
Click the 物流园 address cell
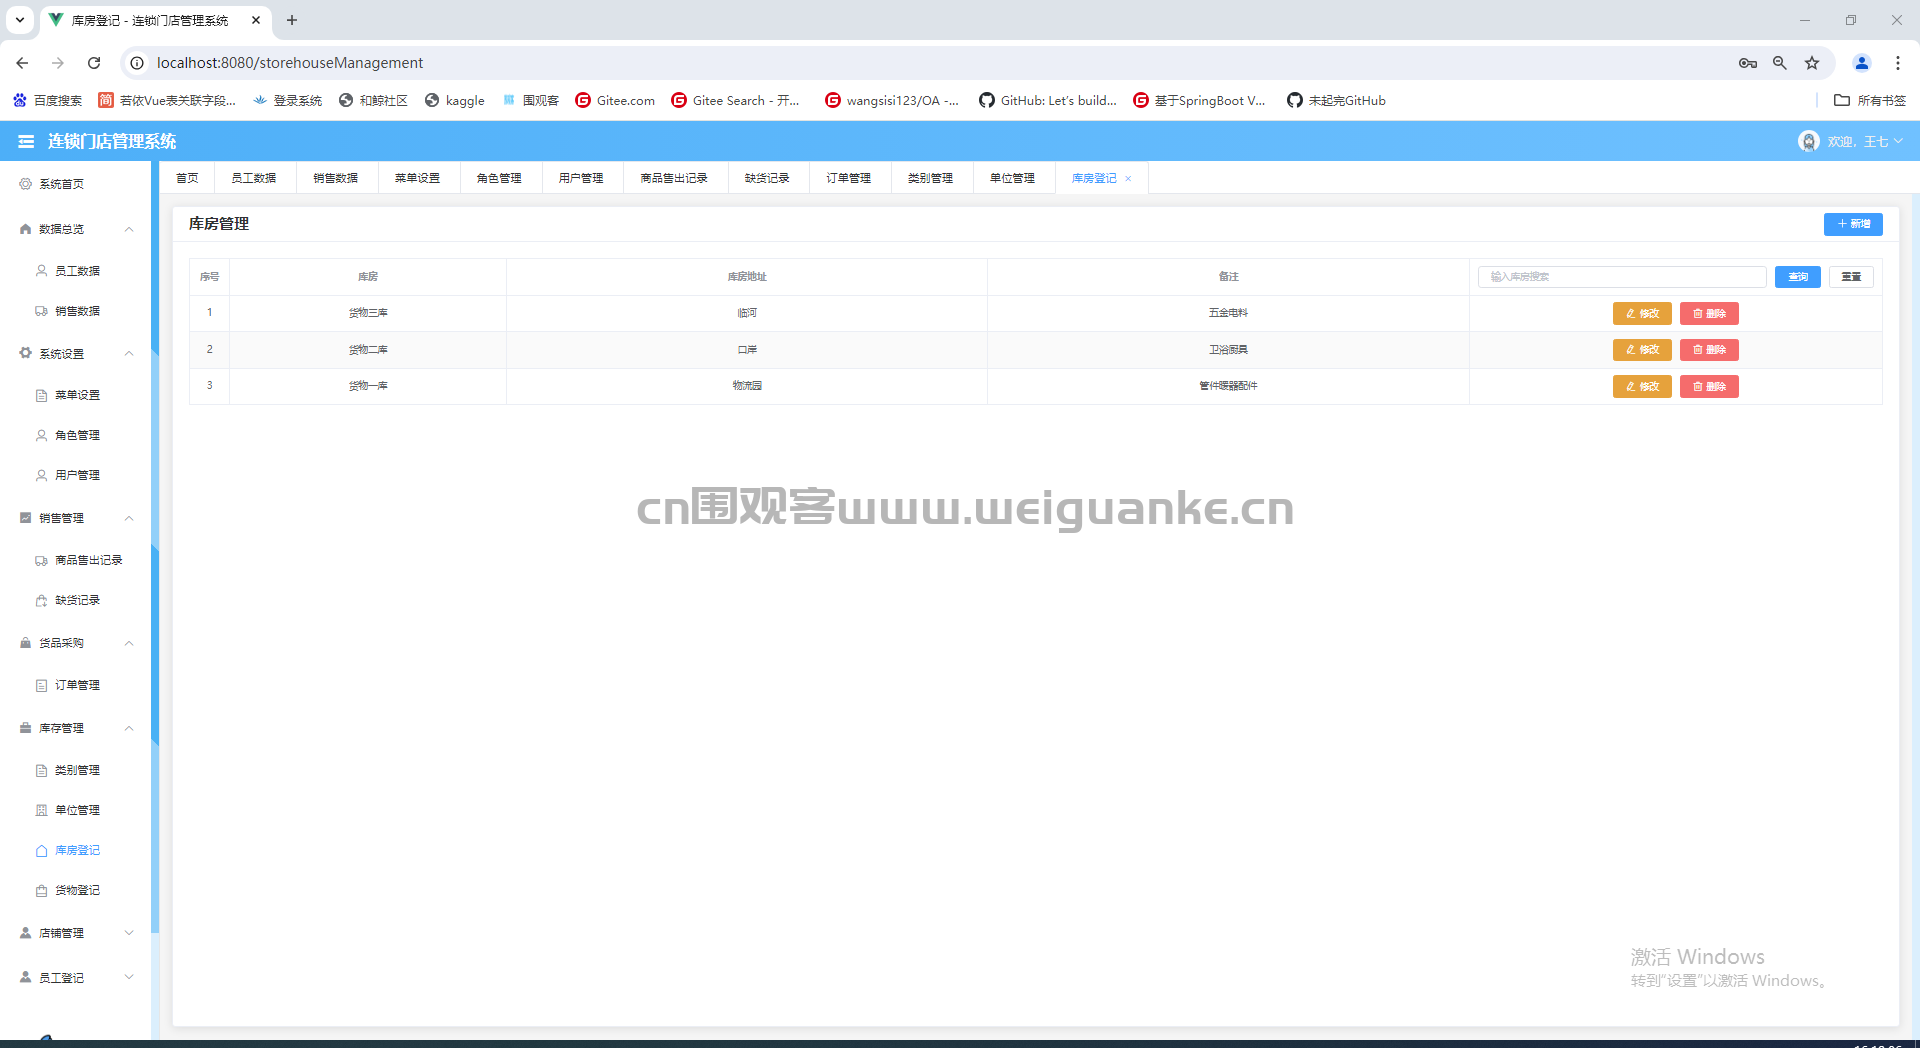coord(747,386)
